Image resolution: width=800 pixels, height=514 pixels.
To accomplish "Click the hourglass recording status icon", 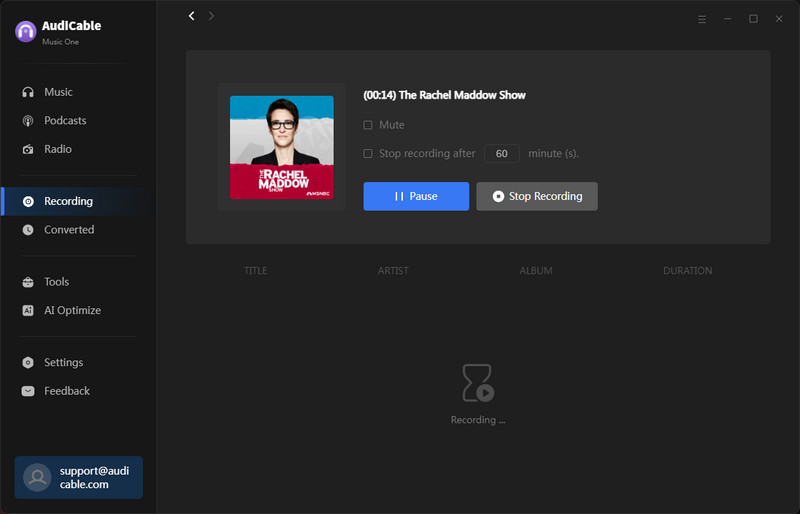I will tap(478, 383).
